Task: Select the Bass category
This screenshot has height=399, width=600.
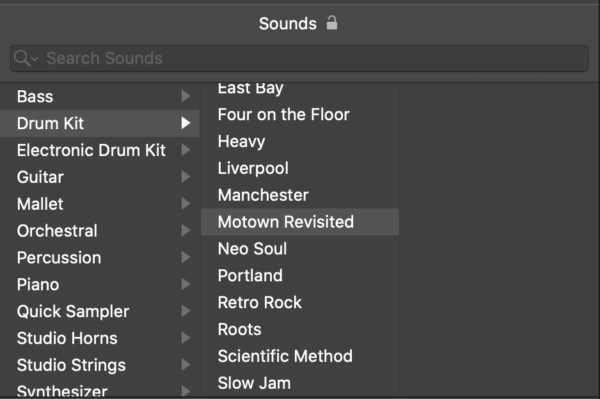Action: pos(99,96)
